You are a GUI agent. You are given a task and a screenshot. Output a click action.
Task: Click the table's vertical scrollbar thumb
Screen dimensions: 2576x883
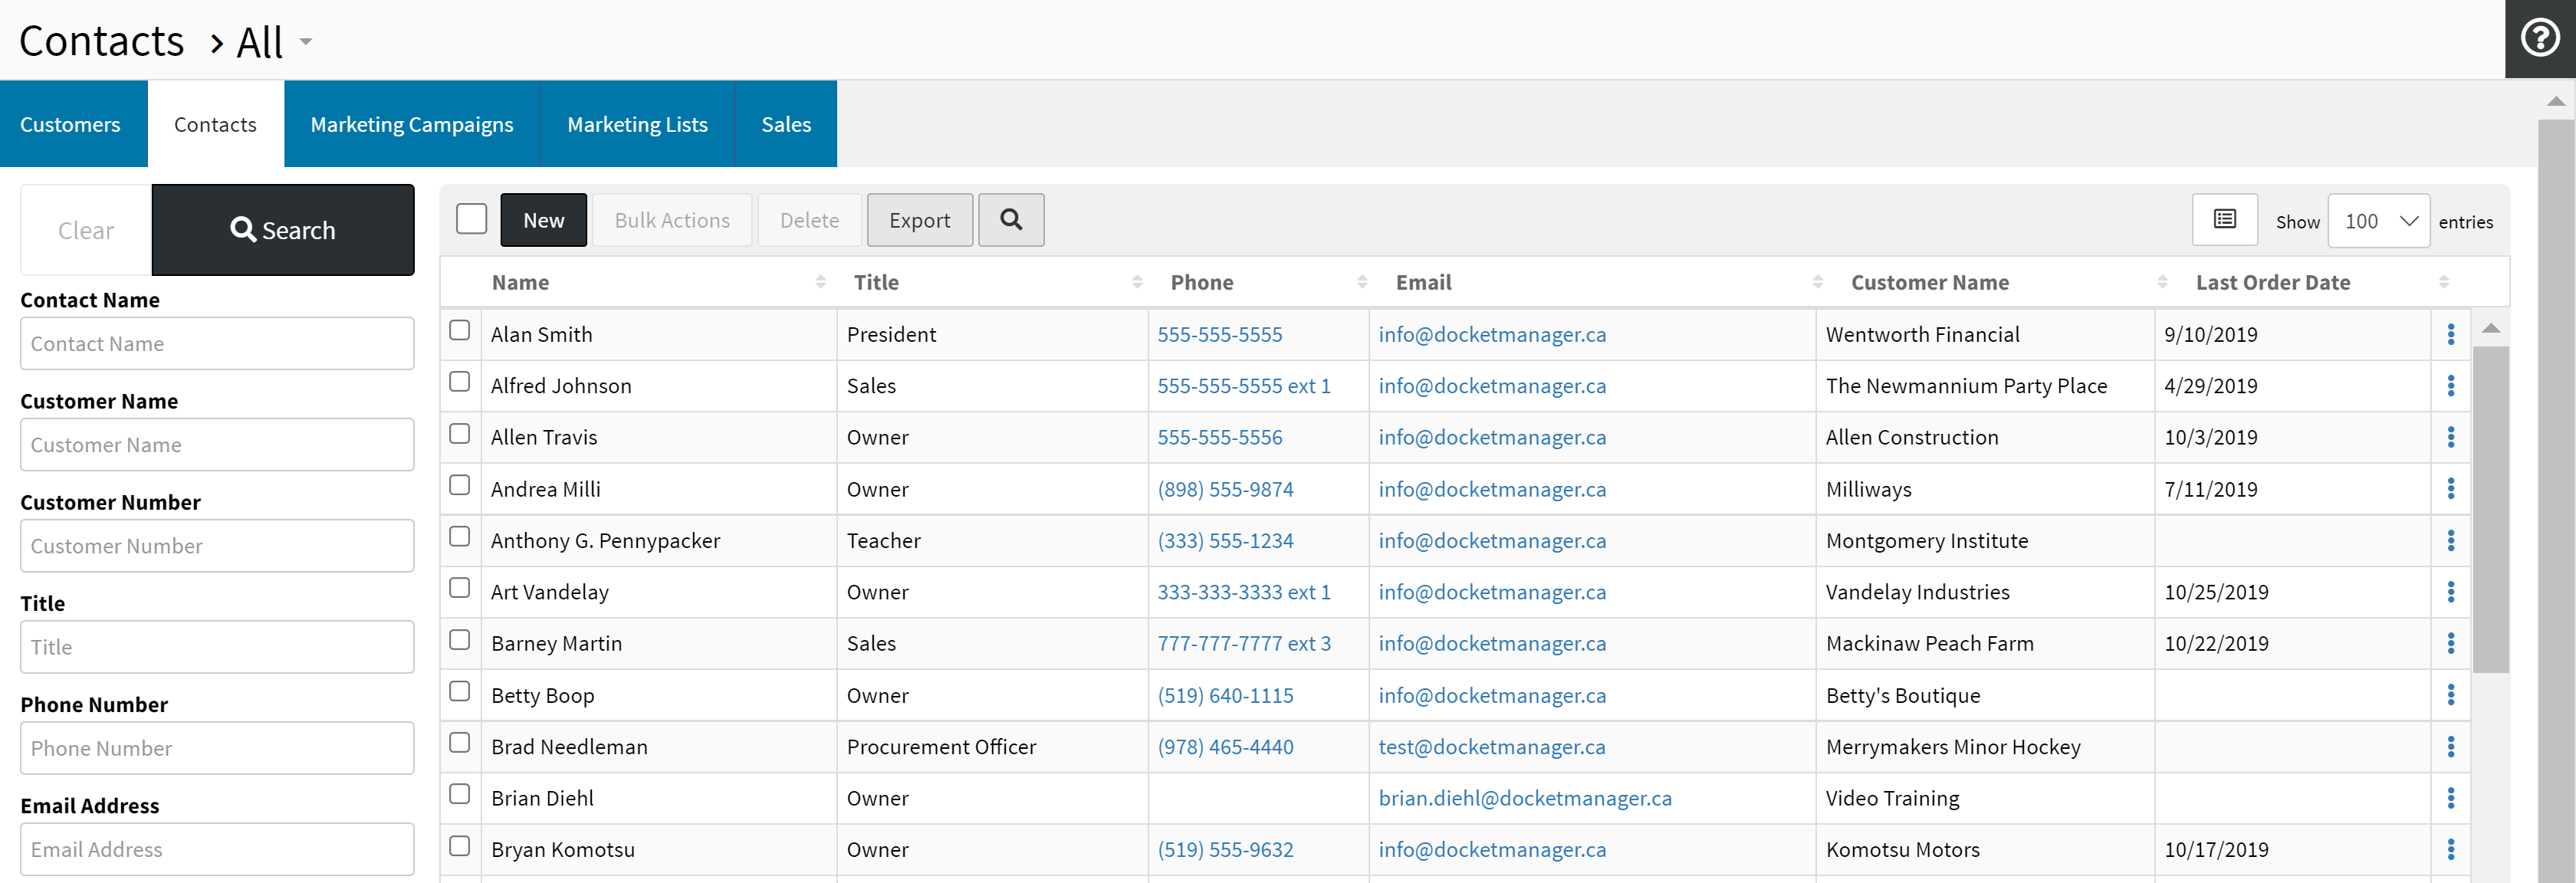2490,510
